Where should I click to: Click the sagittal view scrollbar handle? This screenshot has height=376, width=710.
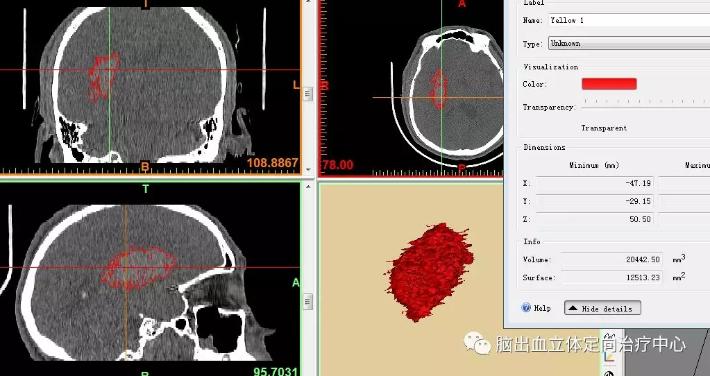coord(308,301)
